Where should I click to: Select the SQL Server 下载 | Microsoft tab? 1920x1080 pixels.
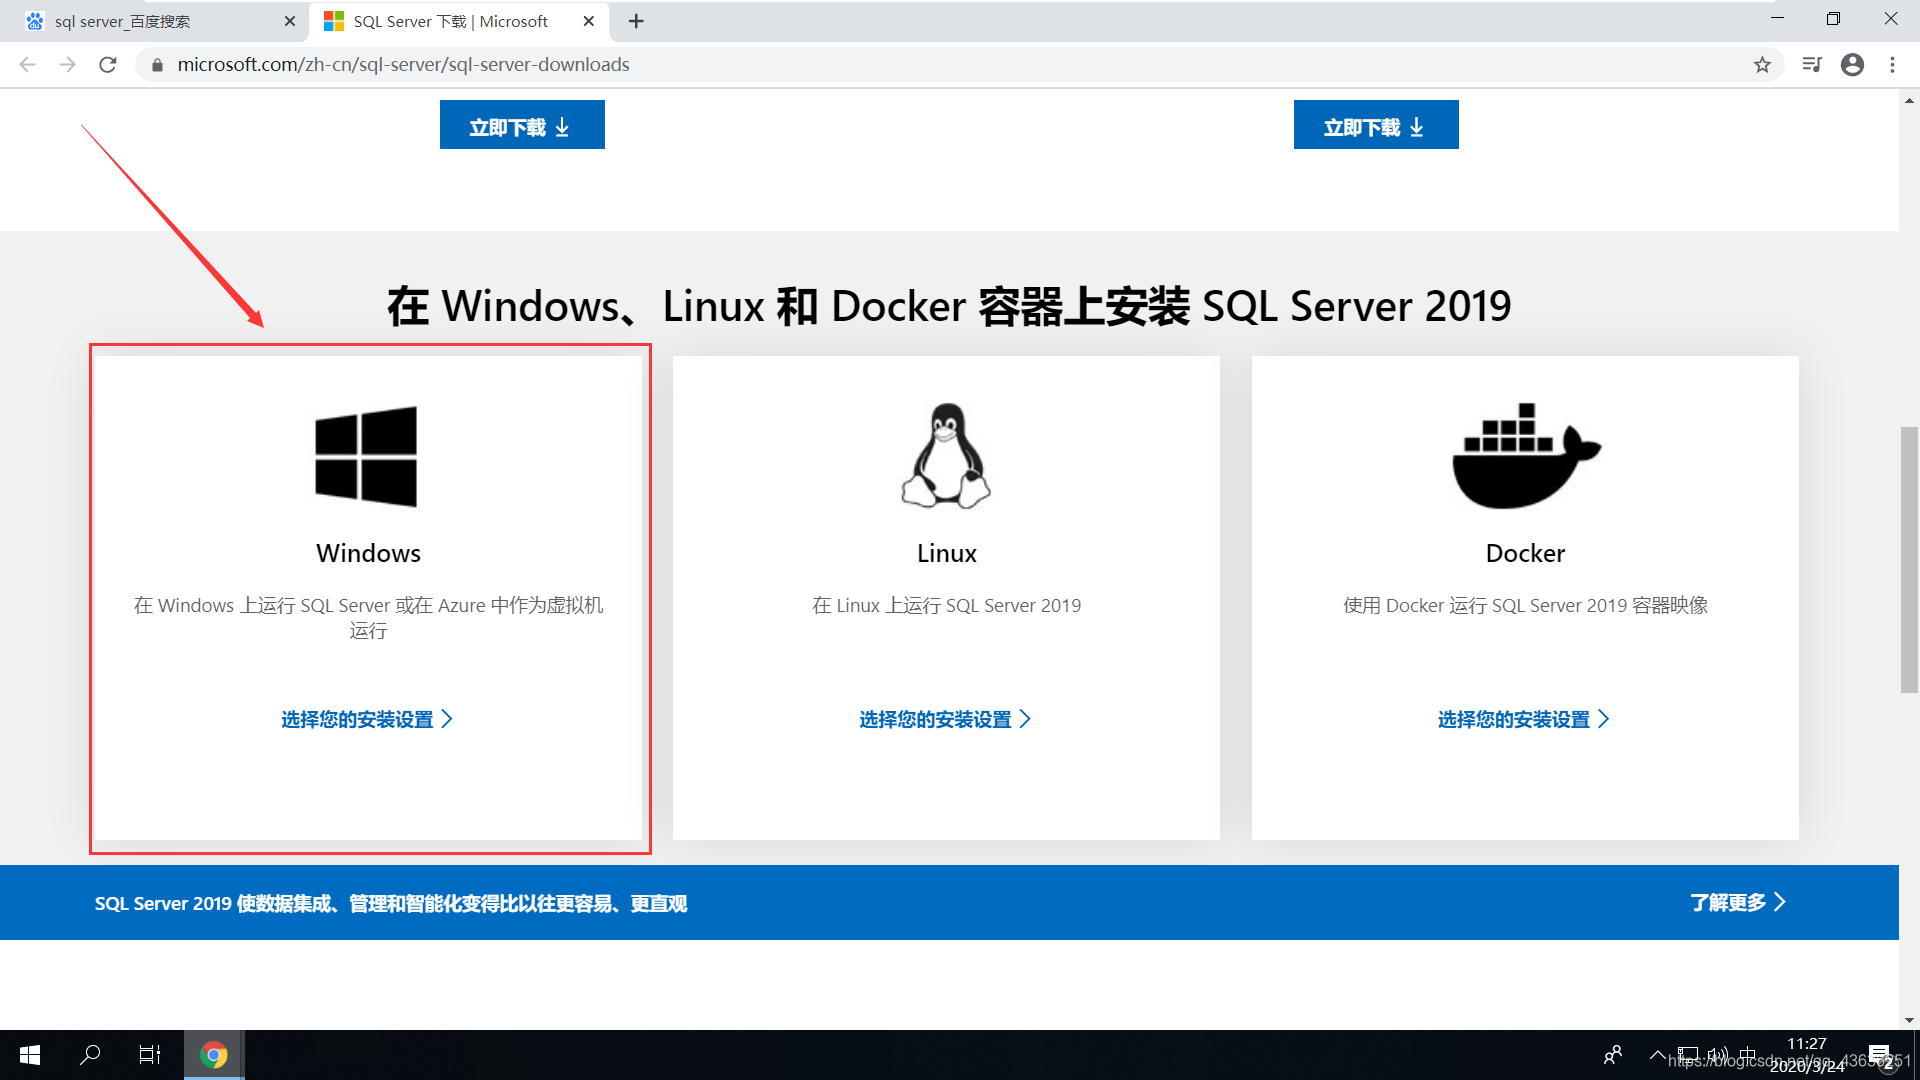coord(460,21)
